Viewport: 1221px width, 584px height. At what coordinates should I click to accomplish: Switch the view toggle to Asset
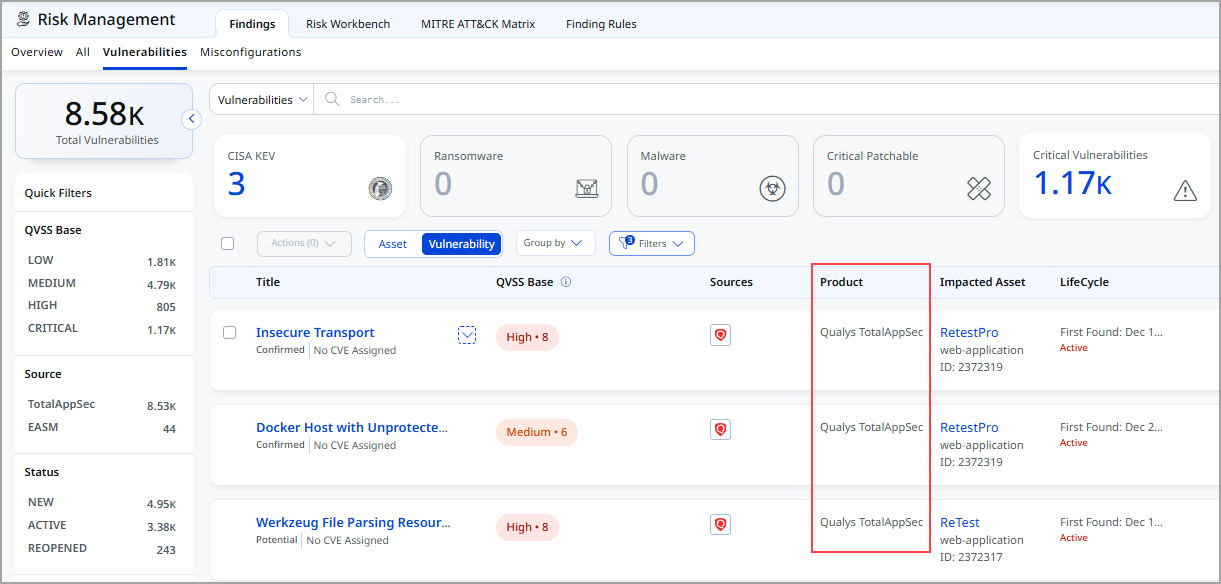[393, 244]
